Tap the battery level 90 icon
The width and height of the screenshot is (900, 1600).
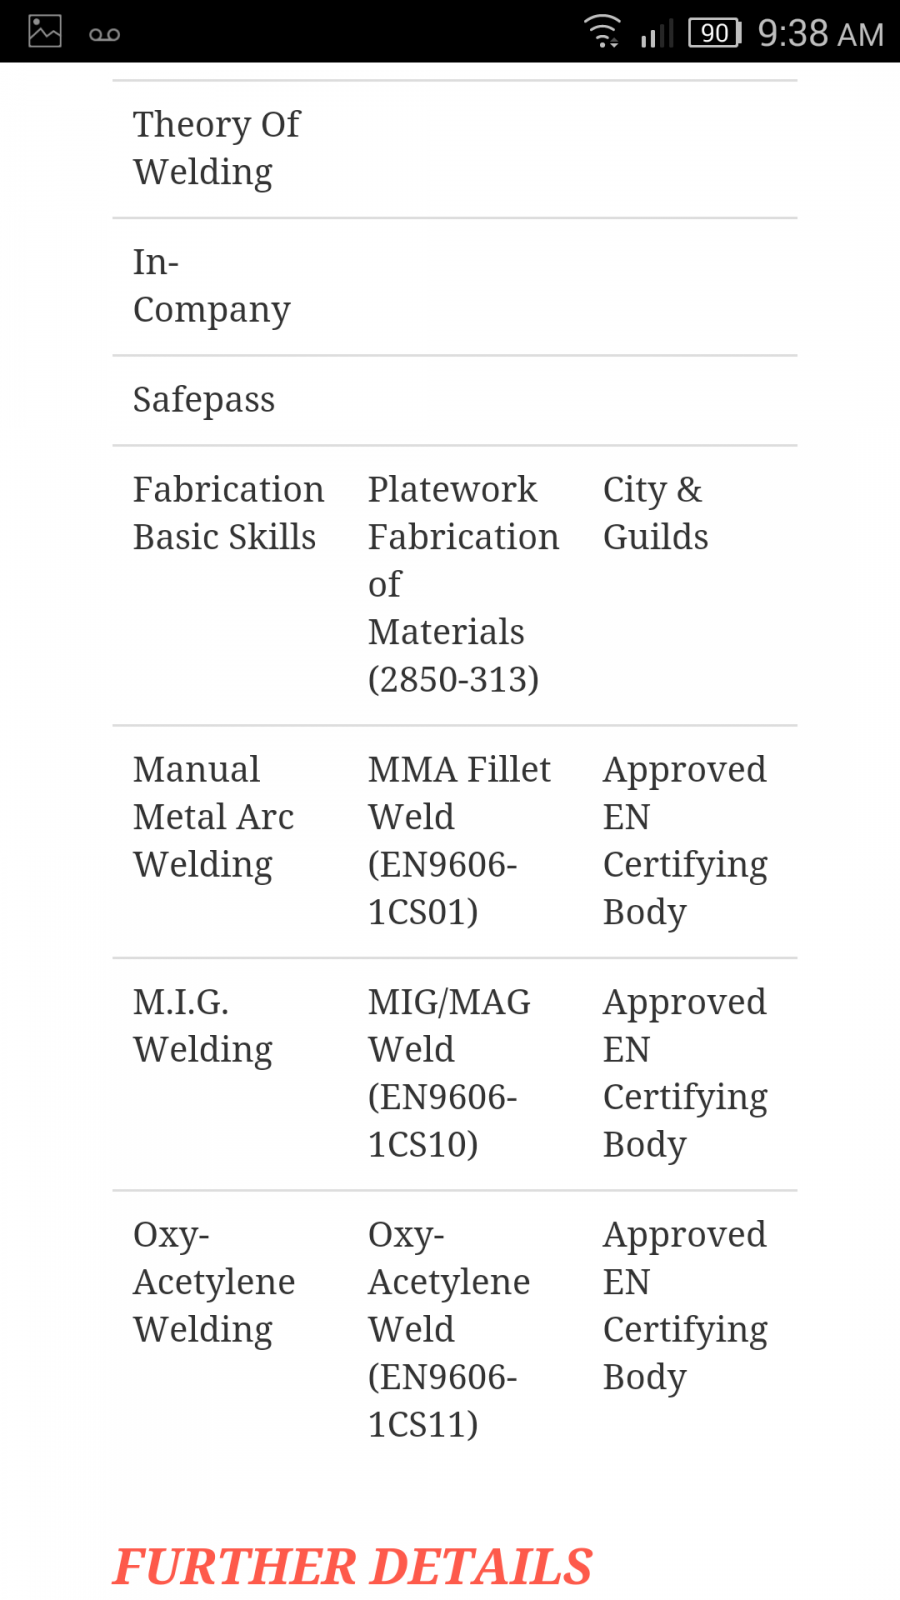(715, 33)
